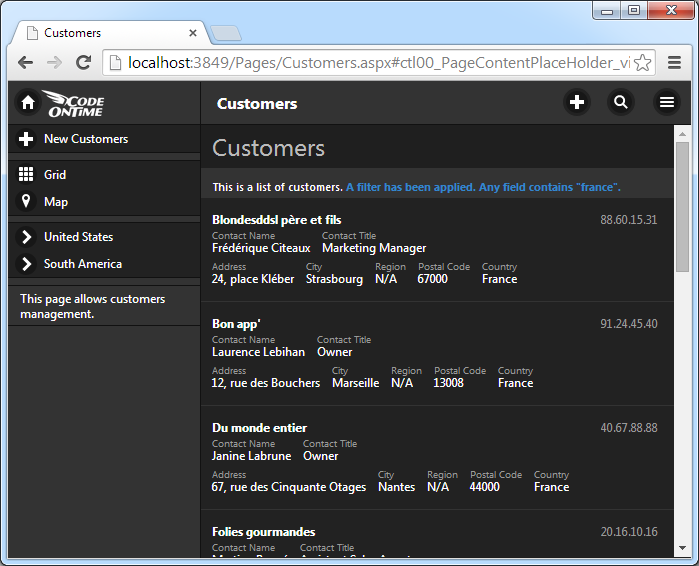This screenshot has width=699, height=566.
Task: Go back using the browser back arrow
Action: 26,63
